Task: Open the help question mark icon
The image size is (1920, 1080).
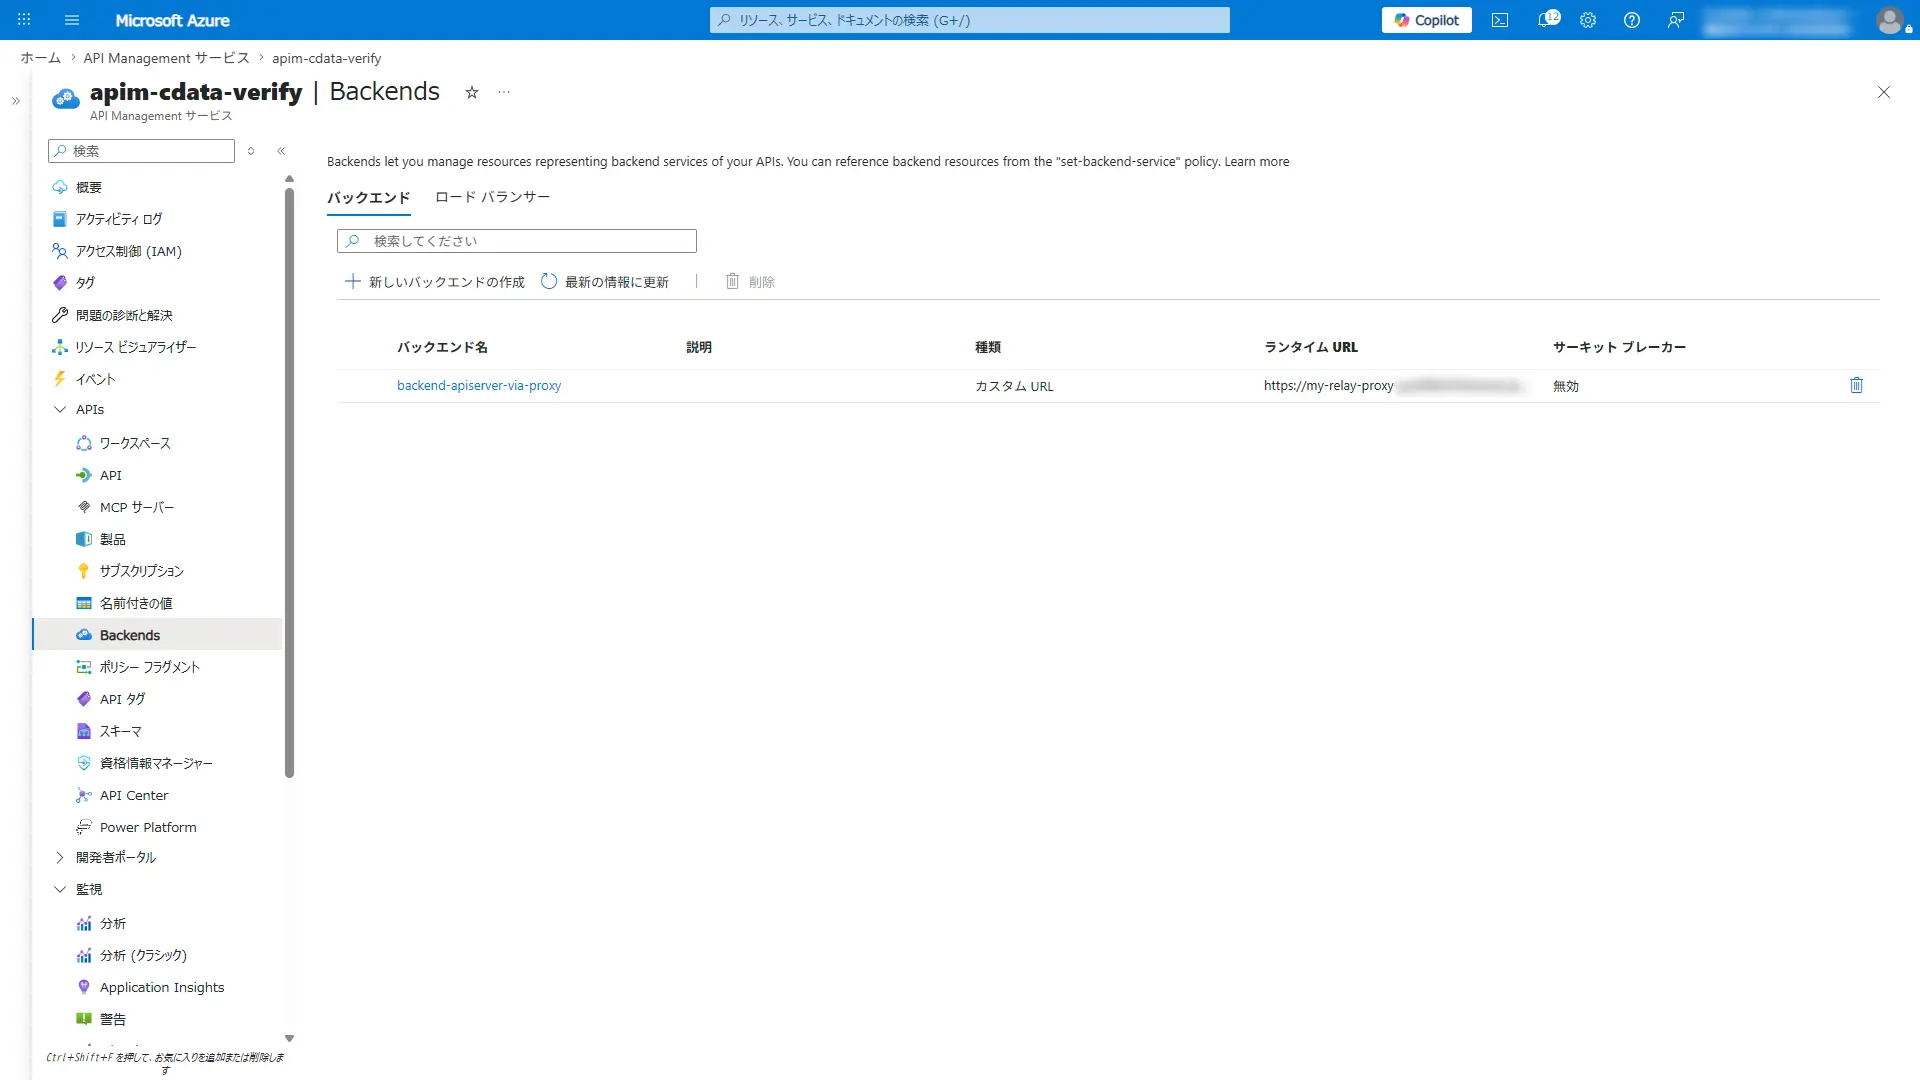Action: click(1632, 20)
